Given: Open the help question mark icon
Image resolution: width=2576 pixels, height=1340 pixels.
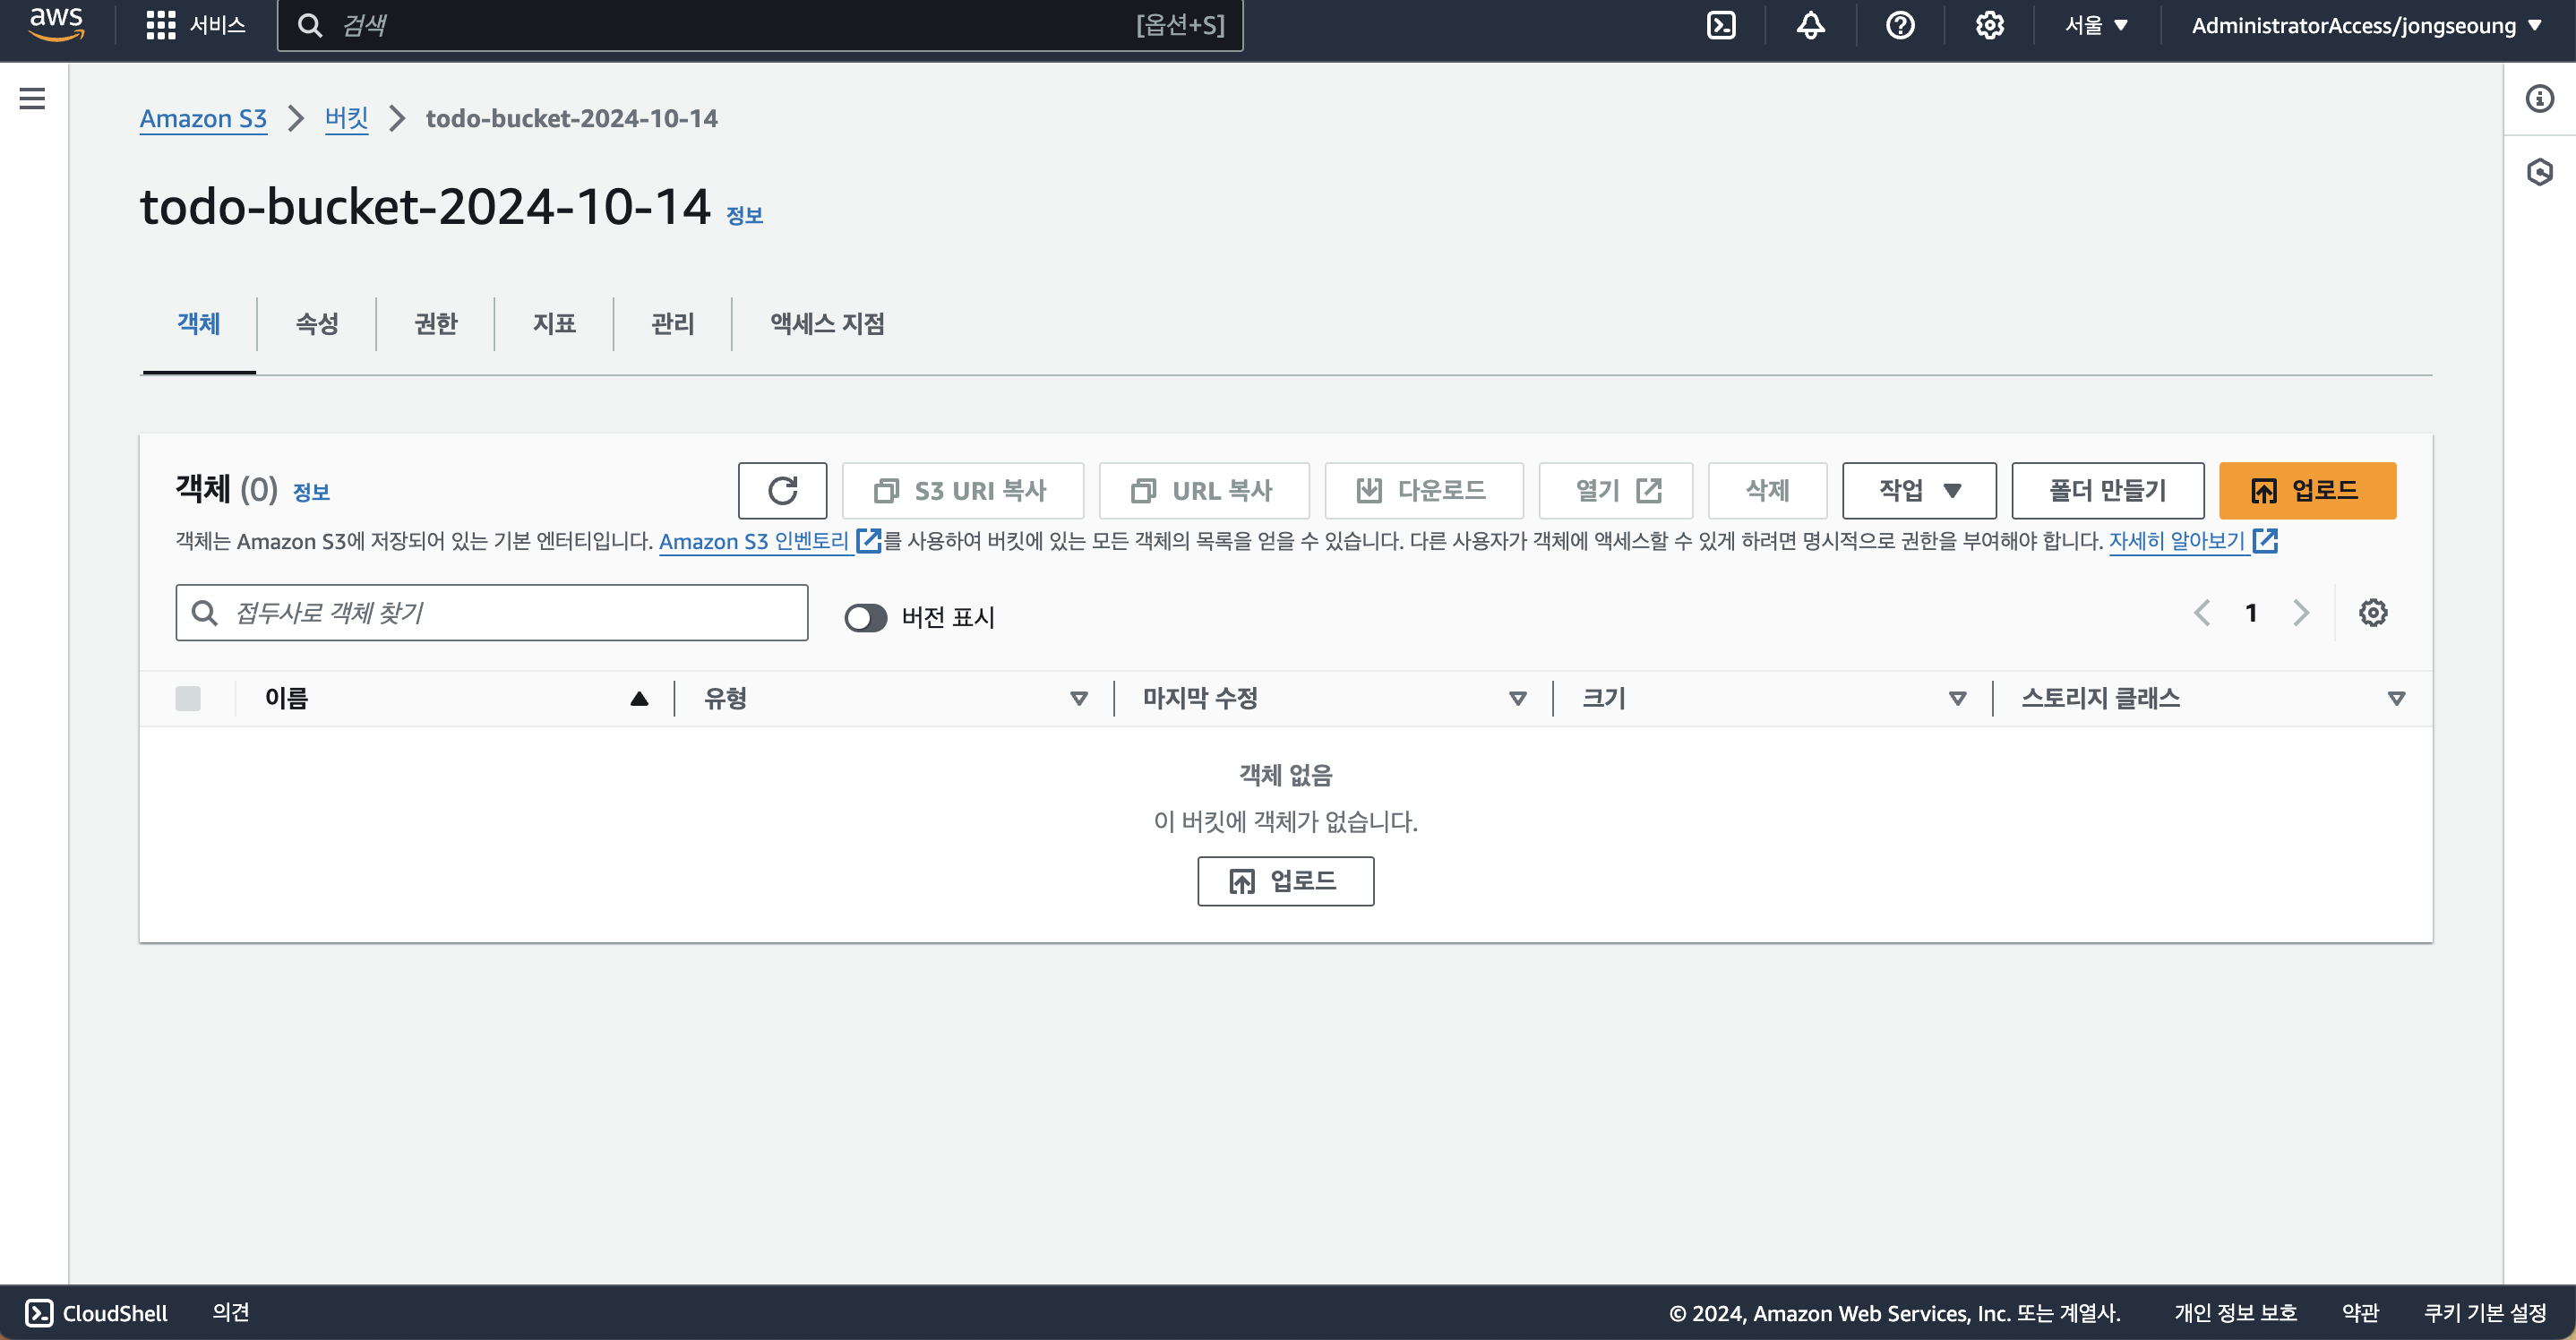Looking at the screenshot, I should (1900, 25).
